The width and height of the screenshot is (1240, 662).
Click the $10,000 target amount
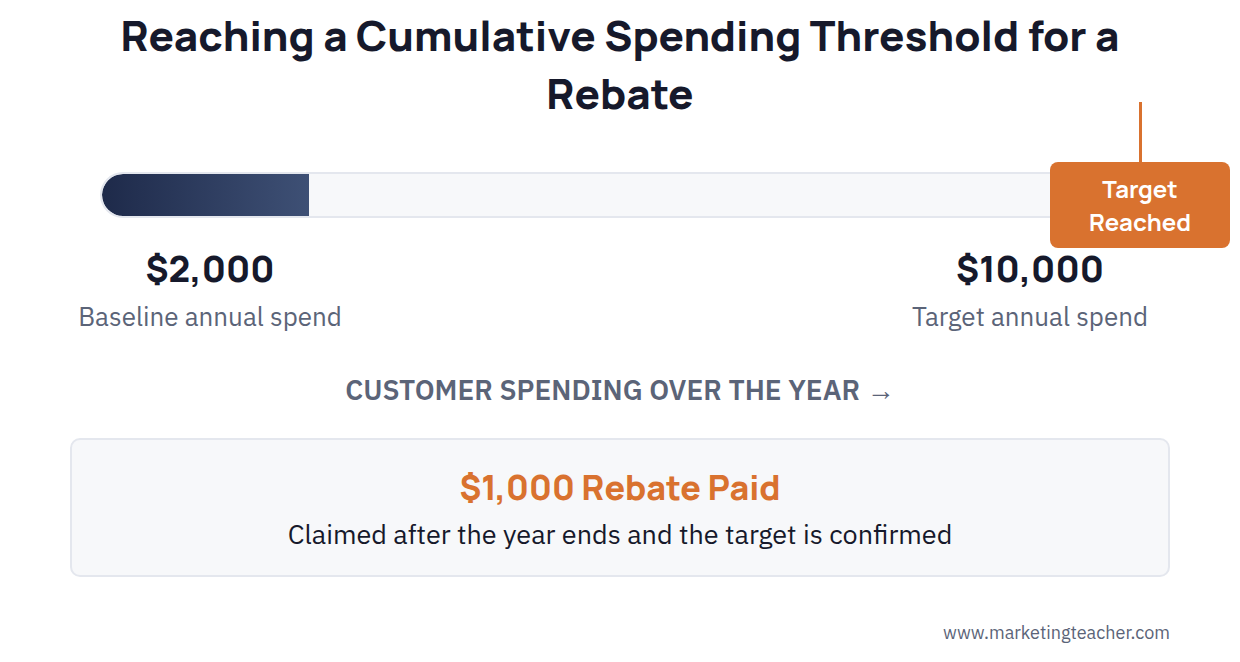[x=1030, y=269]
